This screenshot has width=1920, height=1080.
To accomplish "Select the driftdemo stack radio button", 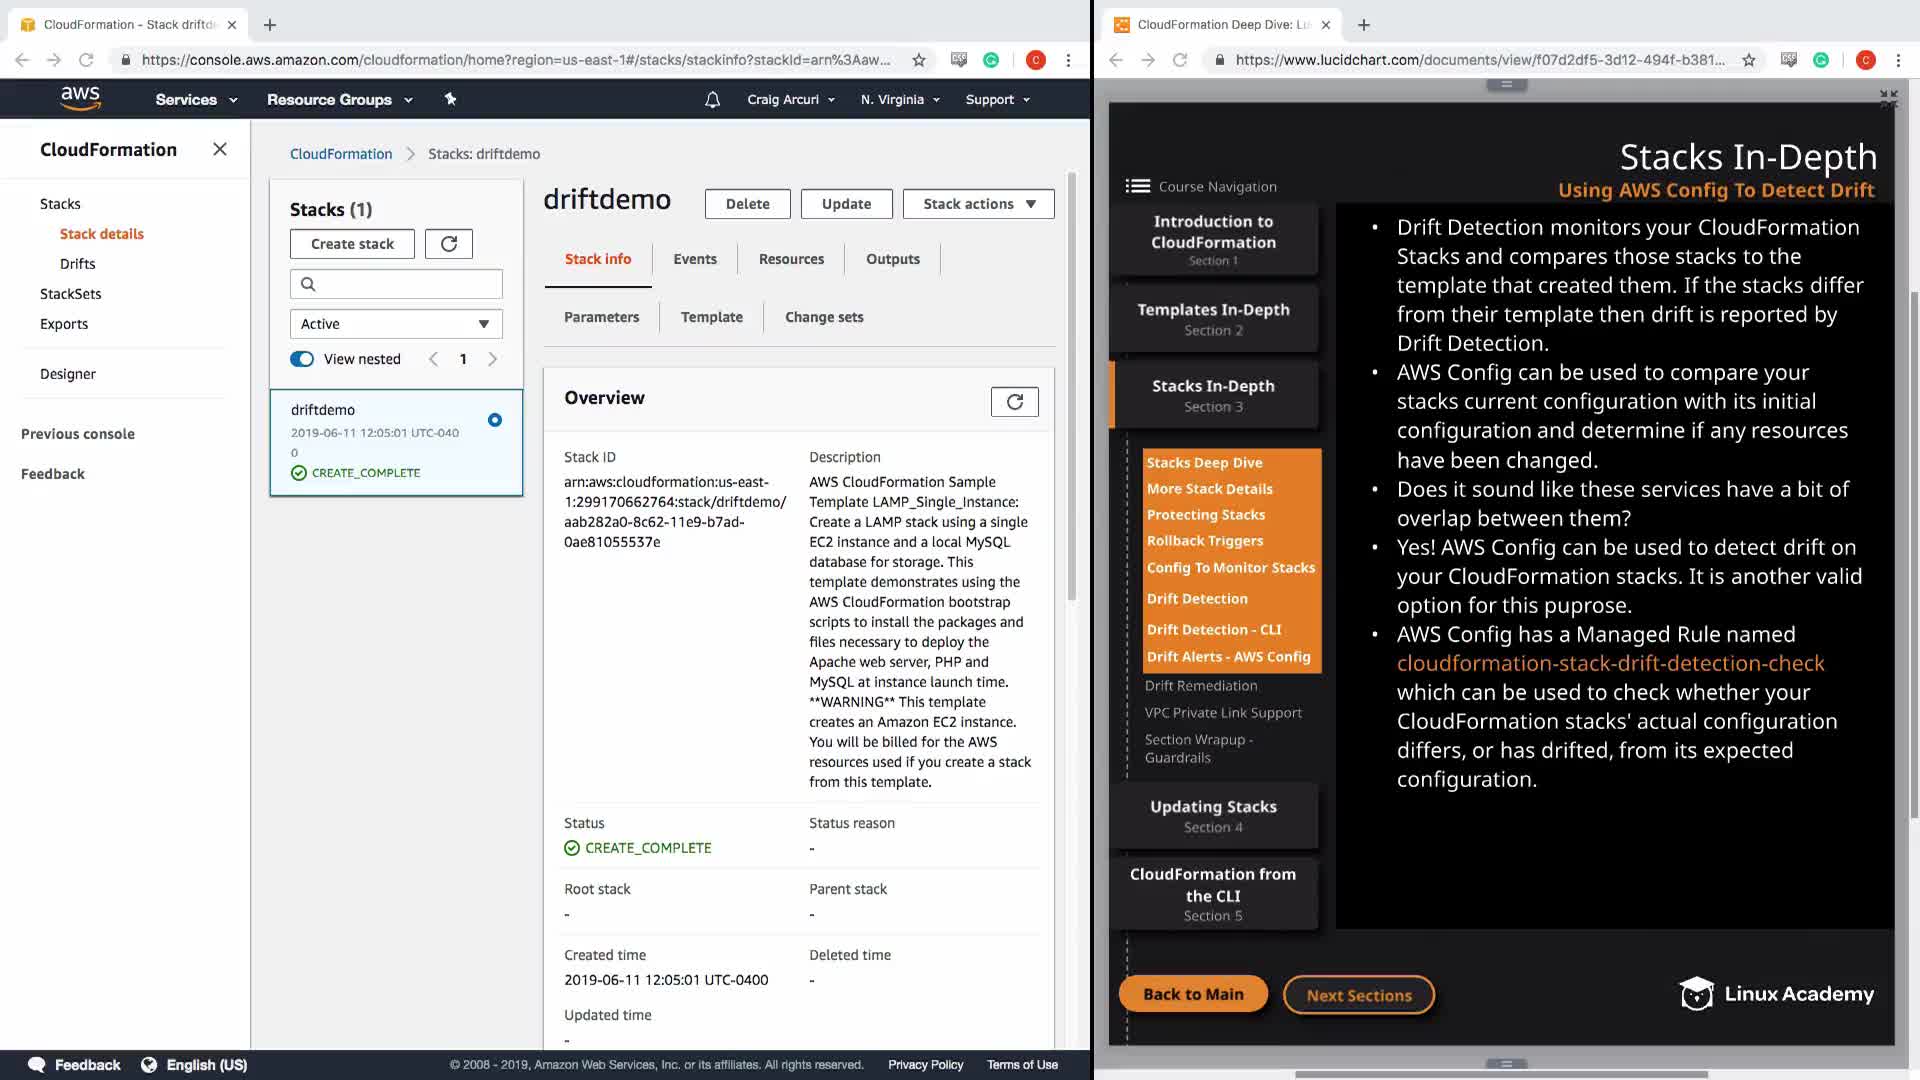I will click(x=495, y=420).
